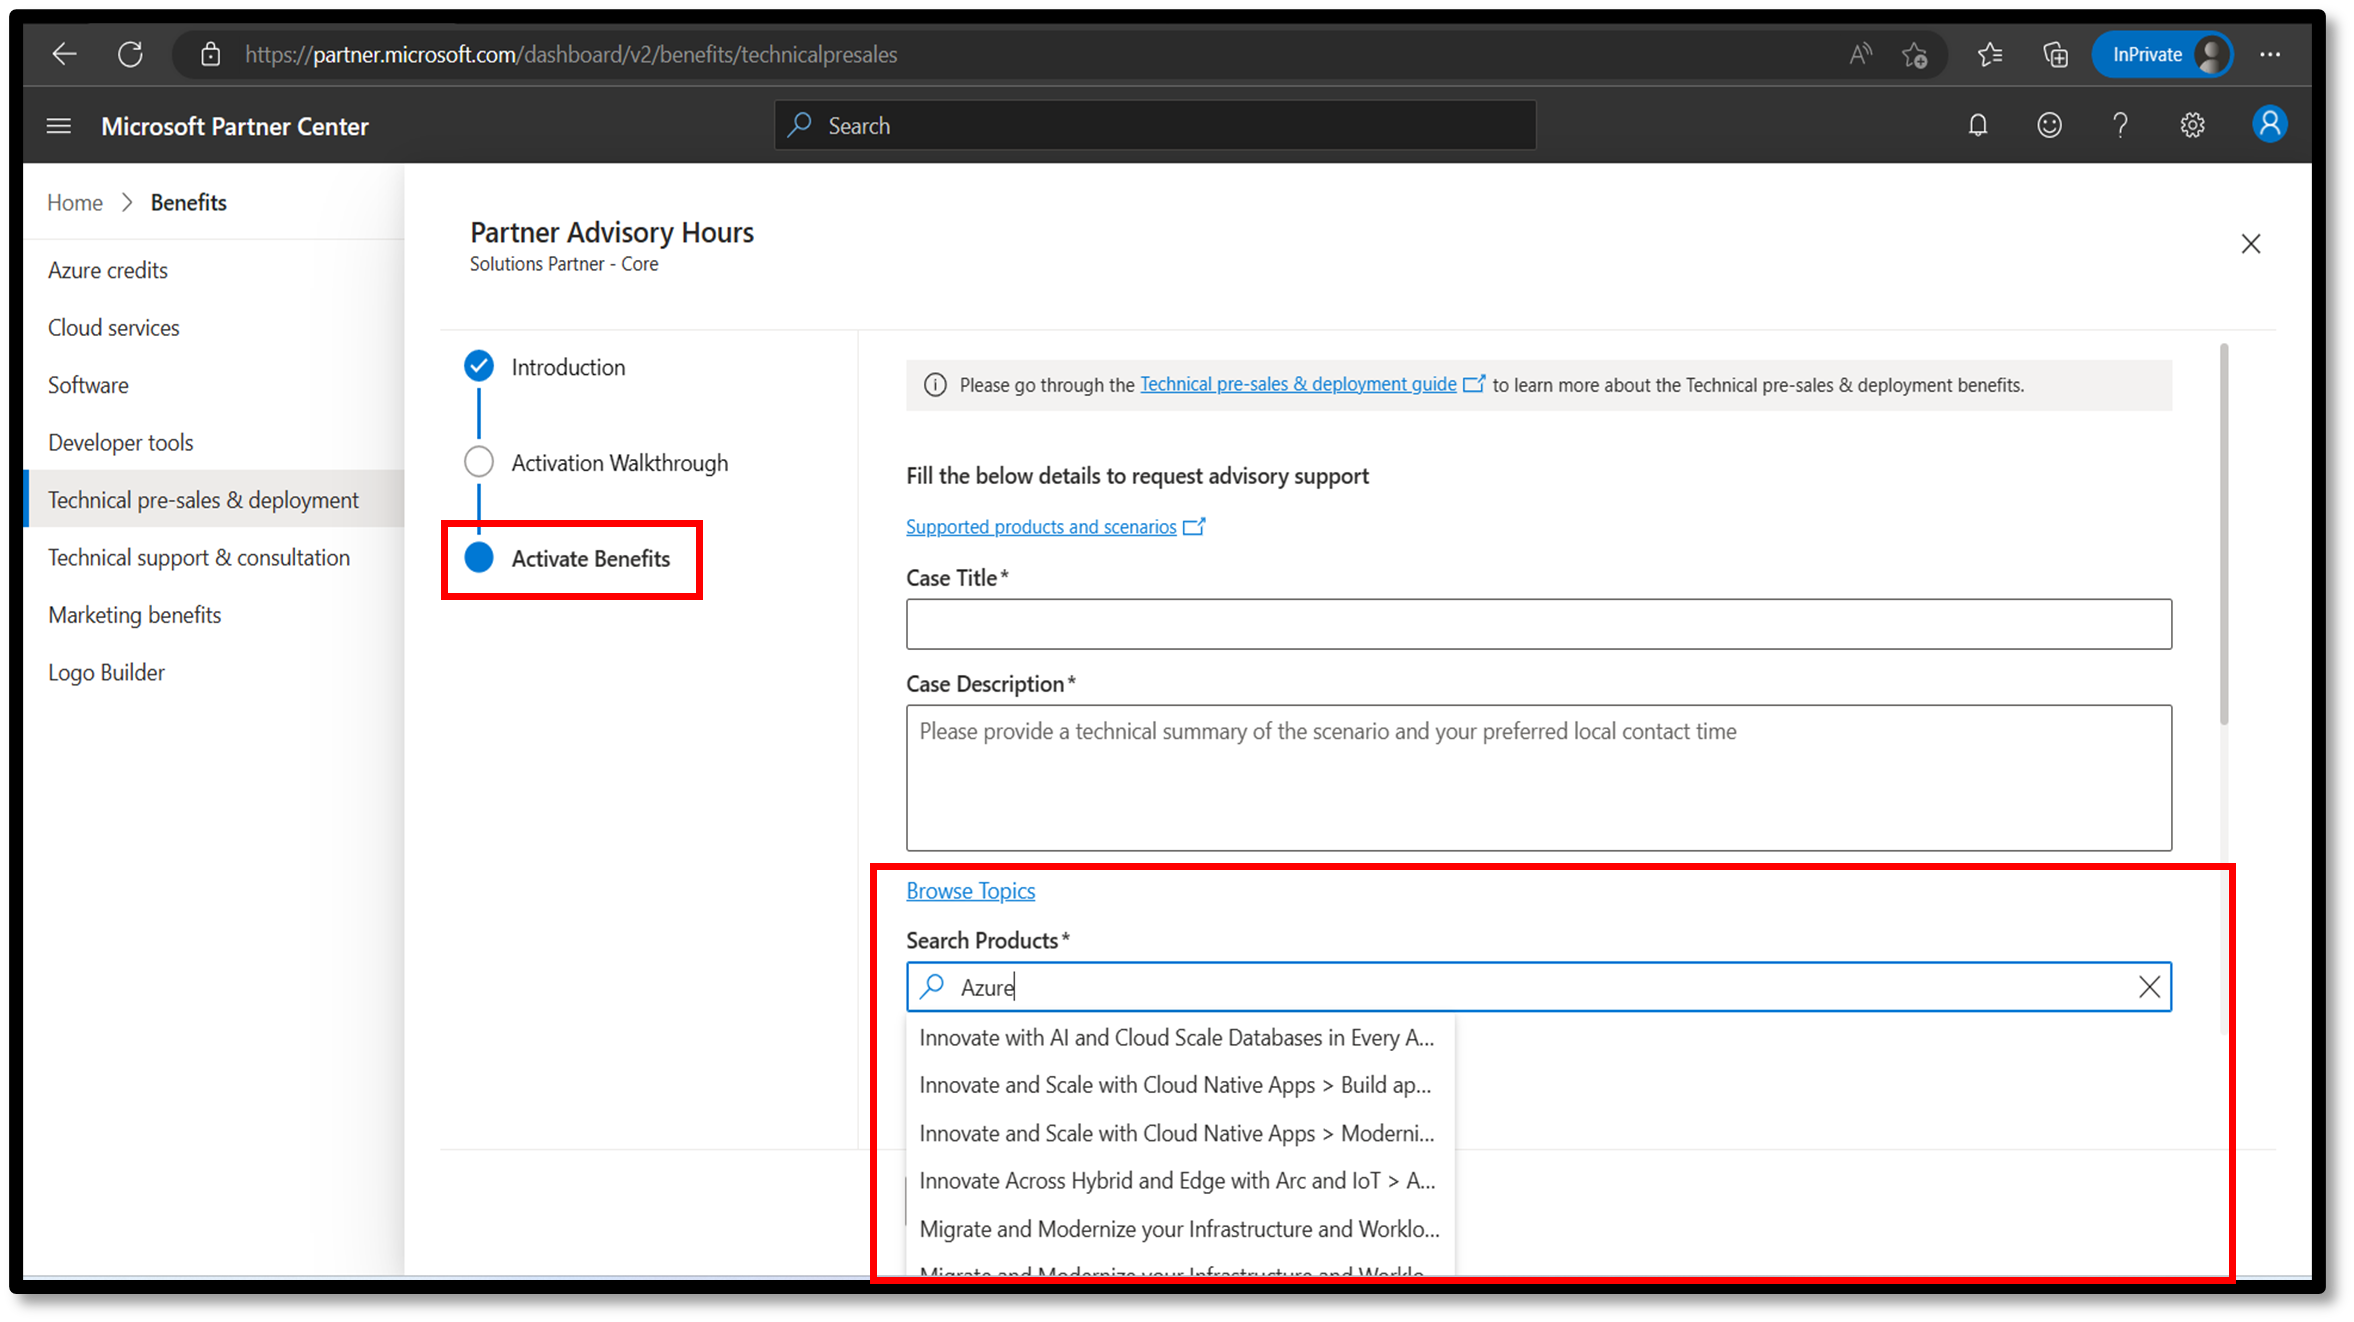2354x1322 pixels.
Task: Expand the search products dropdown list
Action: 1539,987
